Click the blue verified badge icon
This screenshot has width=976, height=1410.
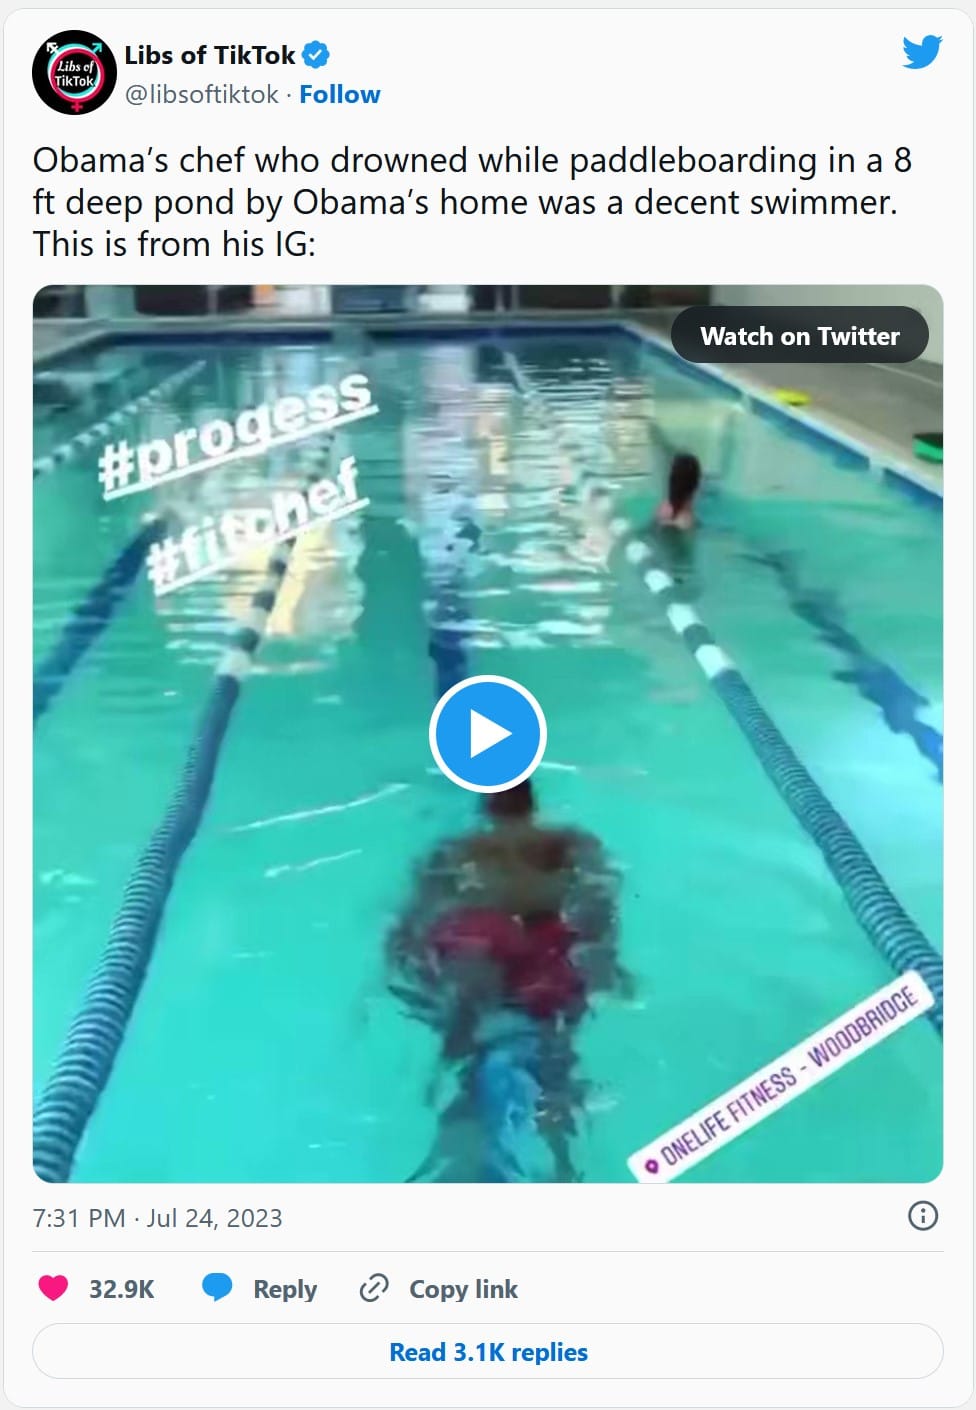click(316, 55)
